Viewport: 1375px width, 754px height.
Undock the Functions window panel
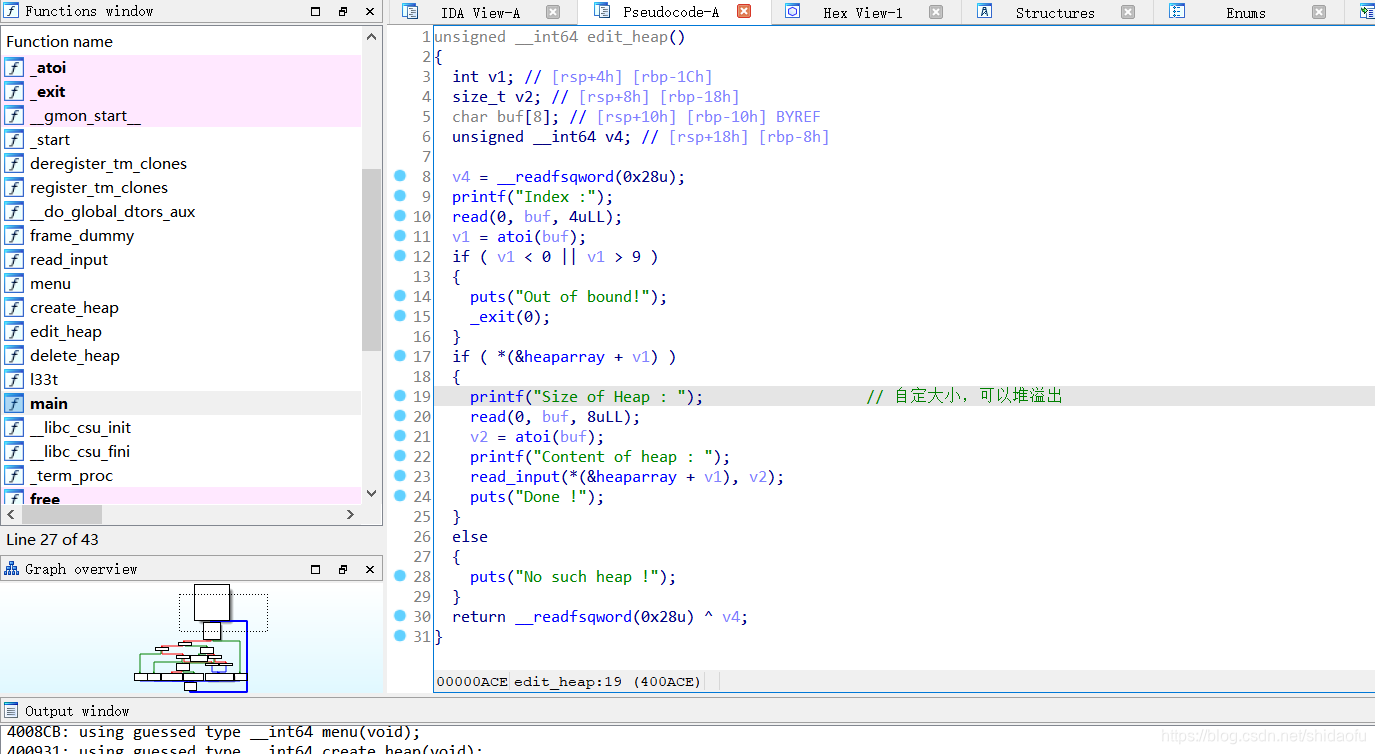[x=343, y=12]
